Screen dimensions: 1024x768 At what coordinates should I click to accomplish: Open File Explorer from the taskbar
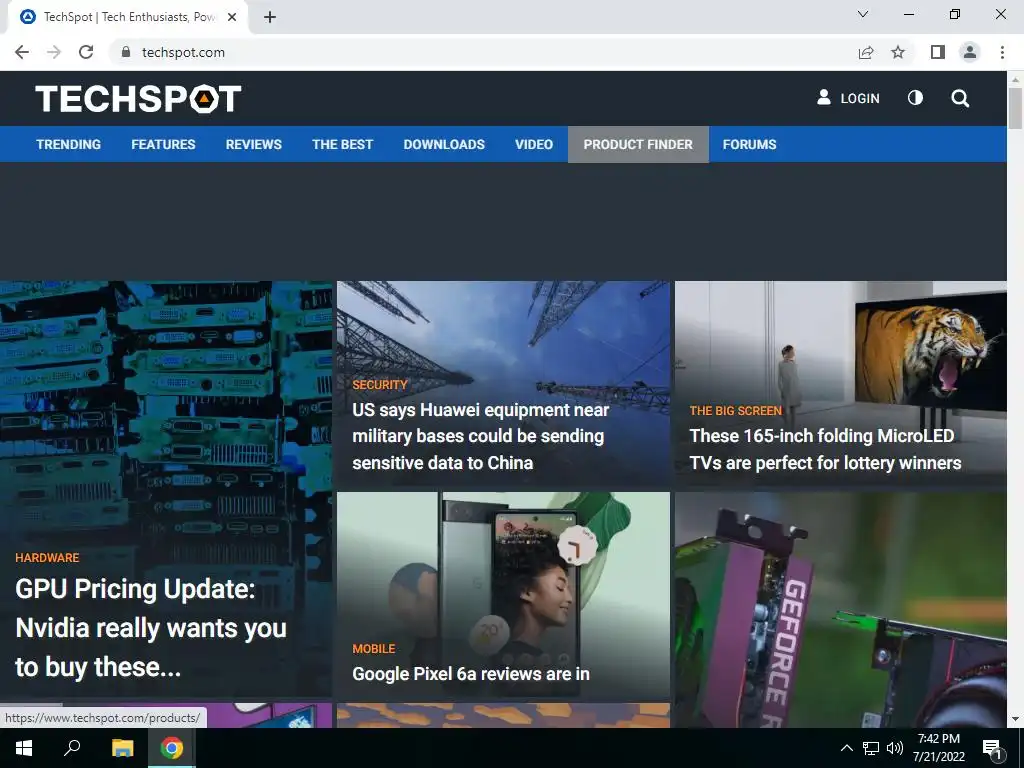(122, 748)
